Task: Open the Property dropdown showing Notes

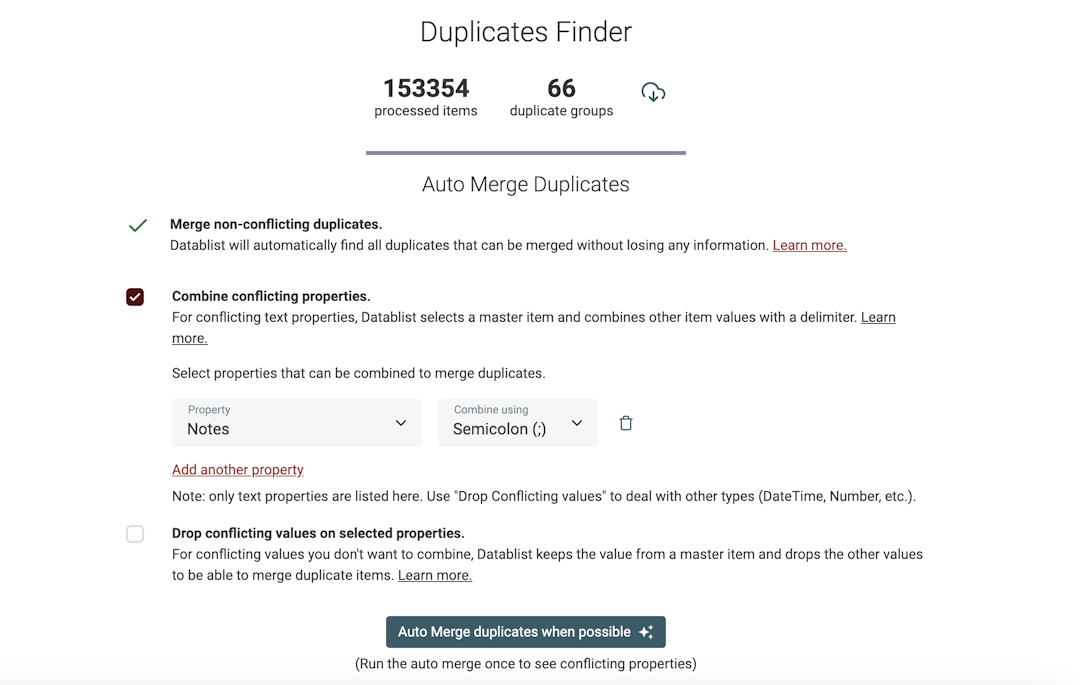Action: [296, 422]
